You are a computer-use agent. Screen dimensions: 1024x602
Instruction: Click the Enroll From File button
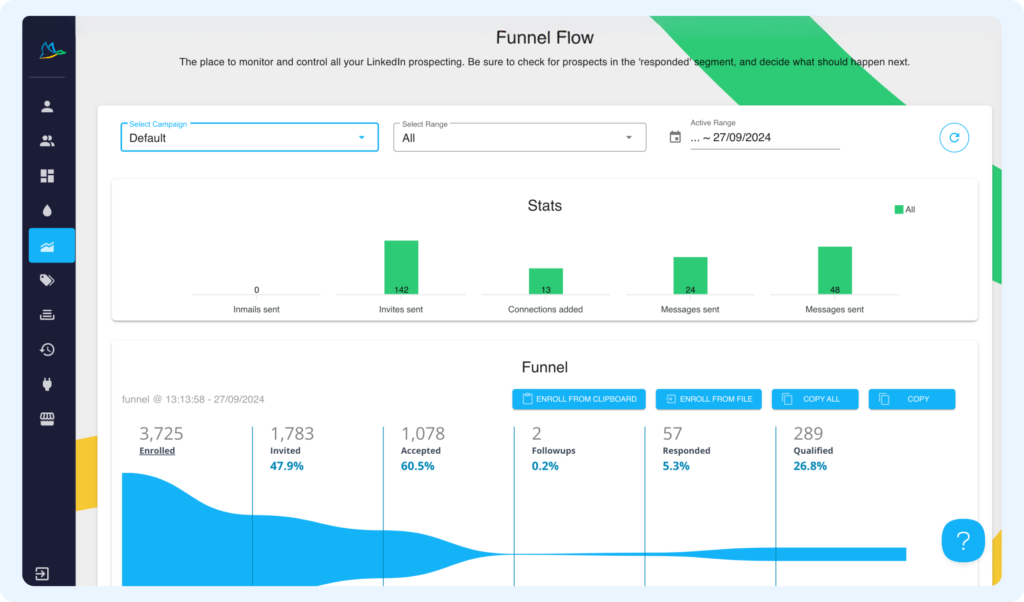(709, 399)
